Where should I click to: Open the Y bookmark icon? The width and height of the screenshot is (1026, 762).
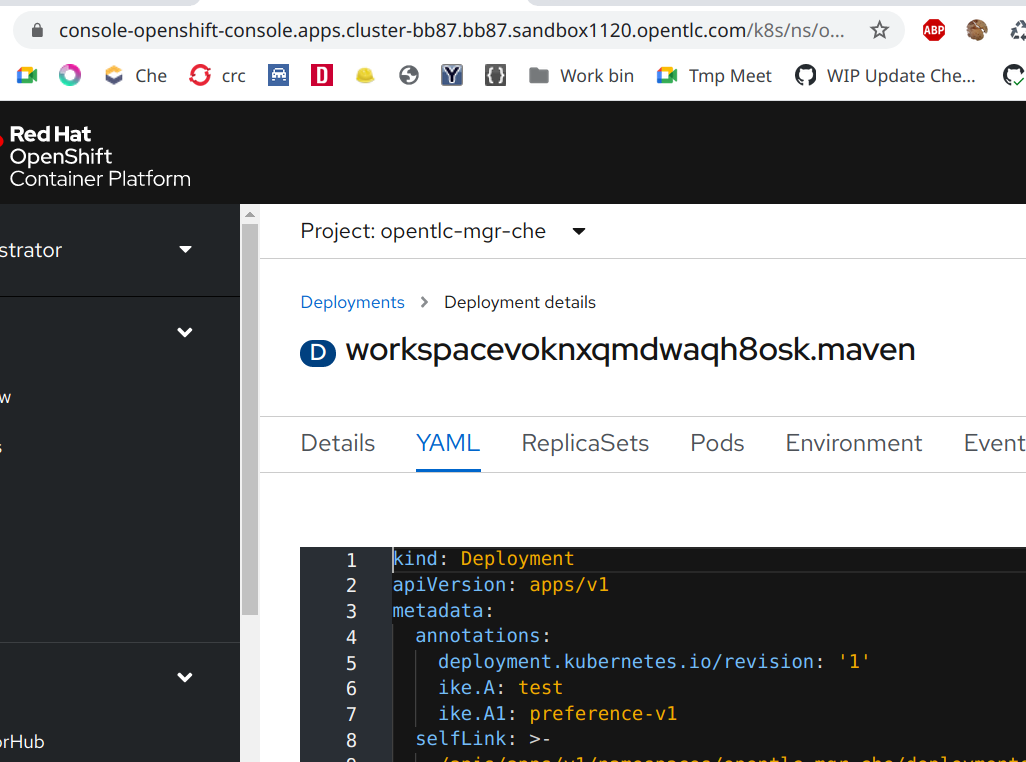451,76
